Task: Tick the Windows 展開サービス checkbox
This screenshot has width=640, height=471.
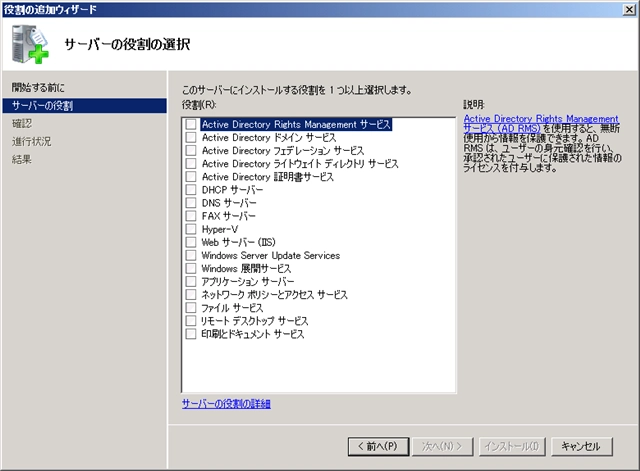Action: [x=191, y=268]
